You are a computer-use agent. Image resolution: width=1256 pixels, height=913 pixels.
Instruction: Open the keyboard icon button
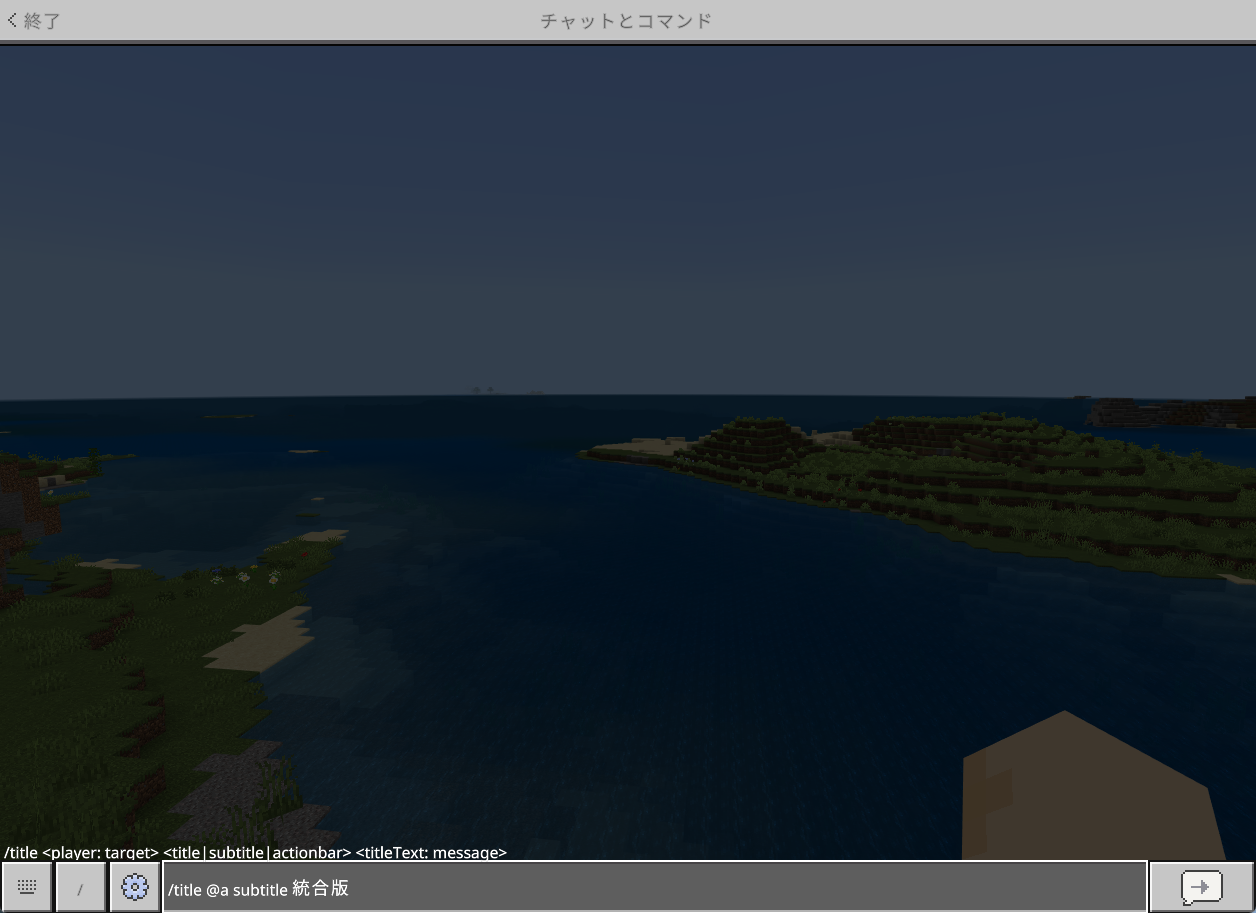[27, 887]
